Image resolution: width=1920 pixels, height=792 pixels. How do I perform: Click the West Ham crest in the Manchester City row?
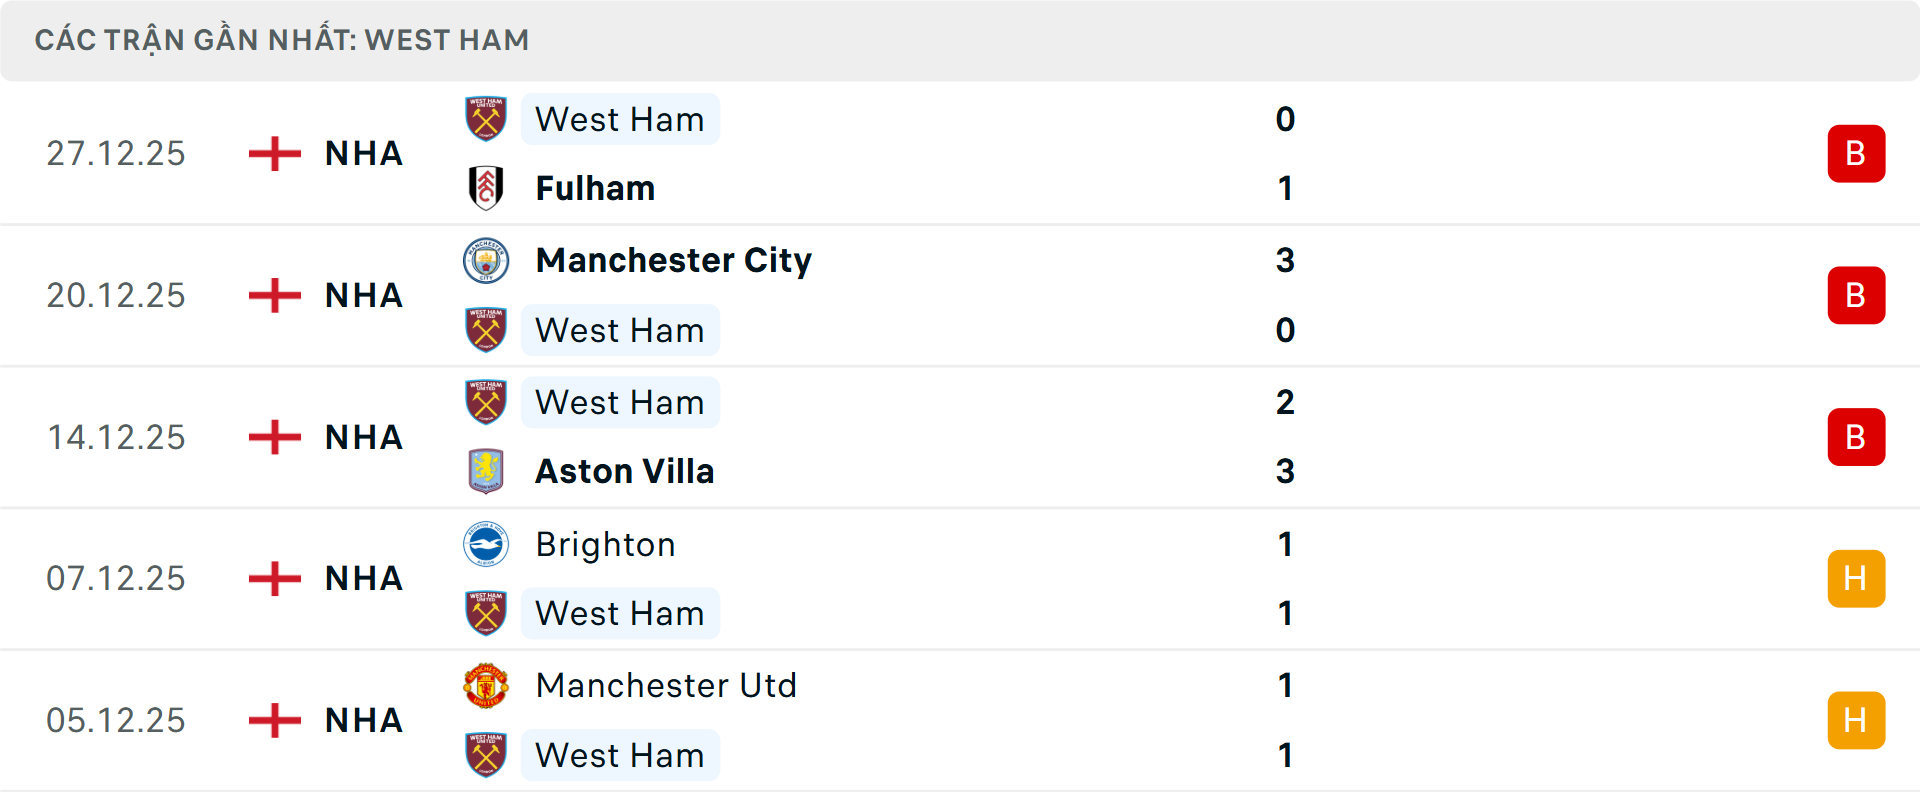coord(486,330)
